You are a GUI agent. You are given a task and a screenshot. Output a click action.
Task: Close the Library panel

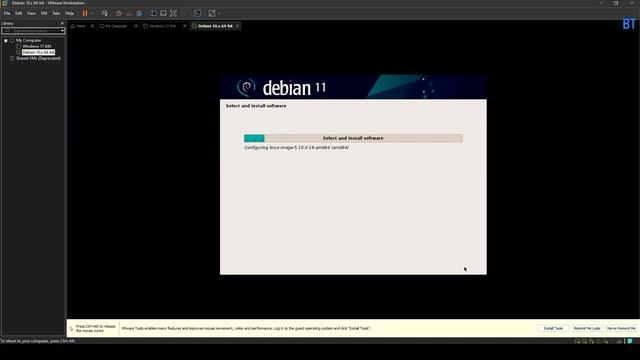62,23
